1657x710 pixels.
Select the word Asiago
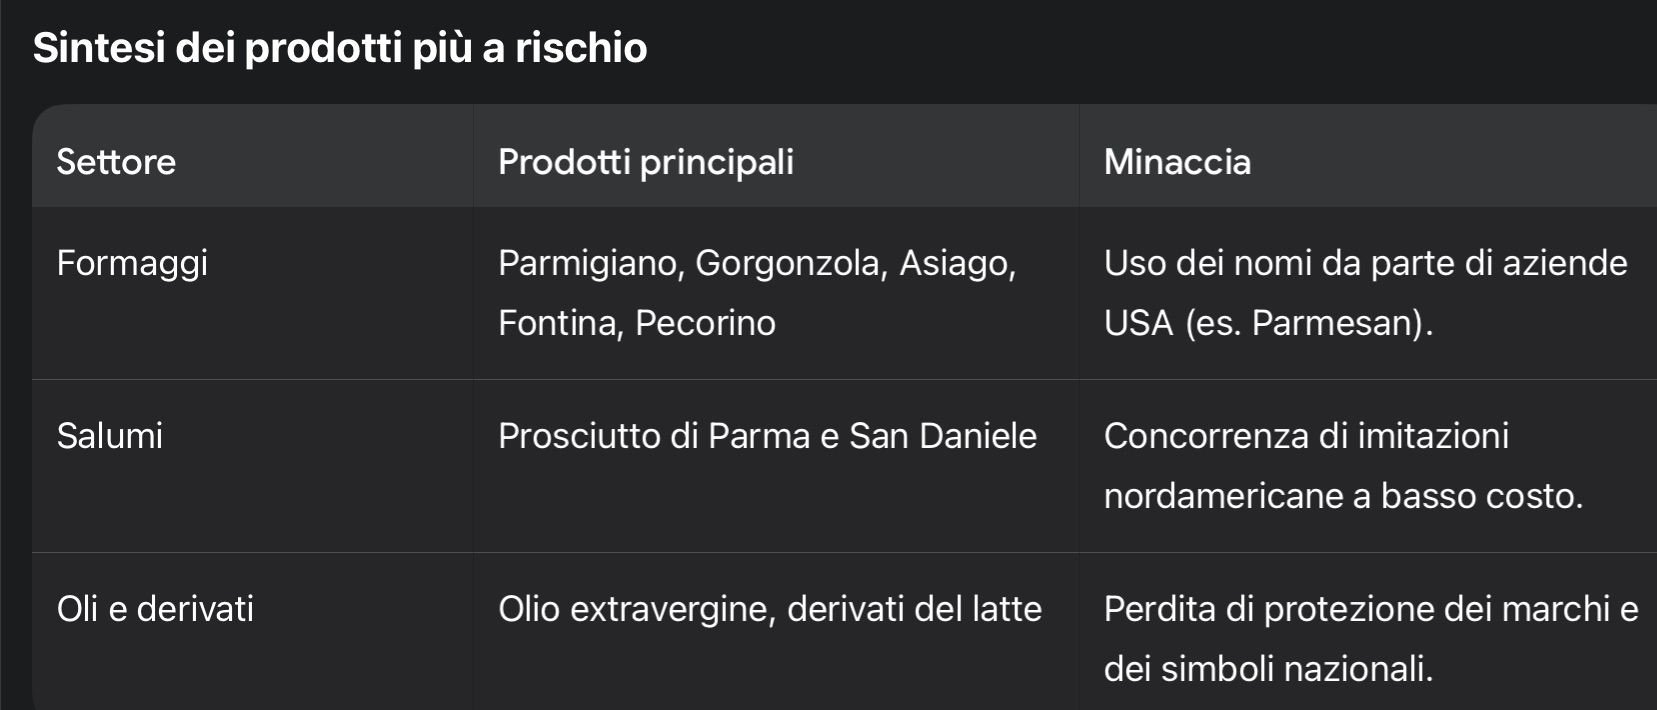click(956, 263)
